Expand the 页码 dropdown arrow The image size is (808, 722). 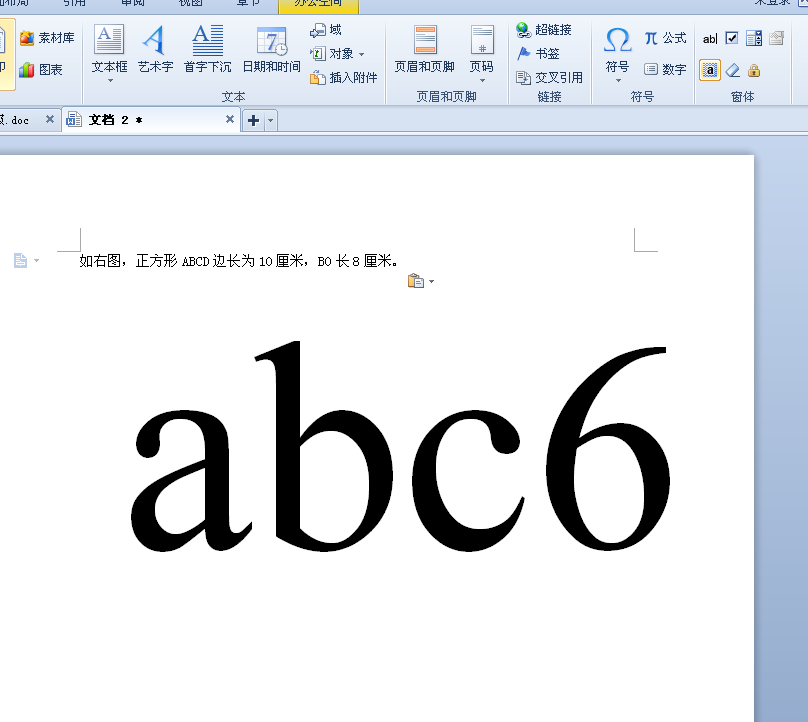[482, 80]
